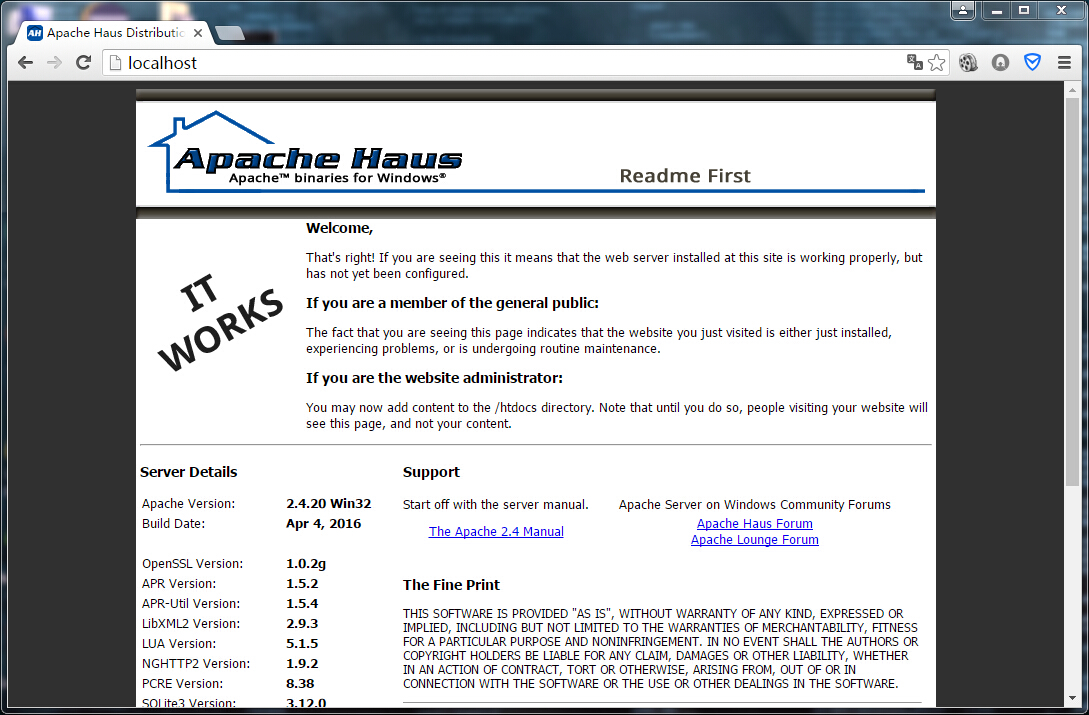Image resolution: width=1089 pixels, height=715 pixels.
Task: Close the Apache Haus Distribution tab
Action: 198,33
